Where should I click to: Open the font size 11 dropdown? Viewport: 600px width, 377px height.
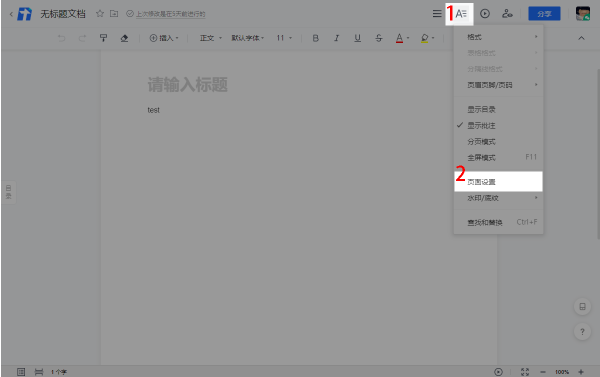point(284,38)
